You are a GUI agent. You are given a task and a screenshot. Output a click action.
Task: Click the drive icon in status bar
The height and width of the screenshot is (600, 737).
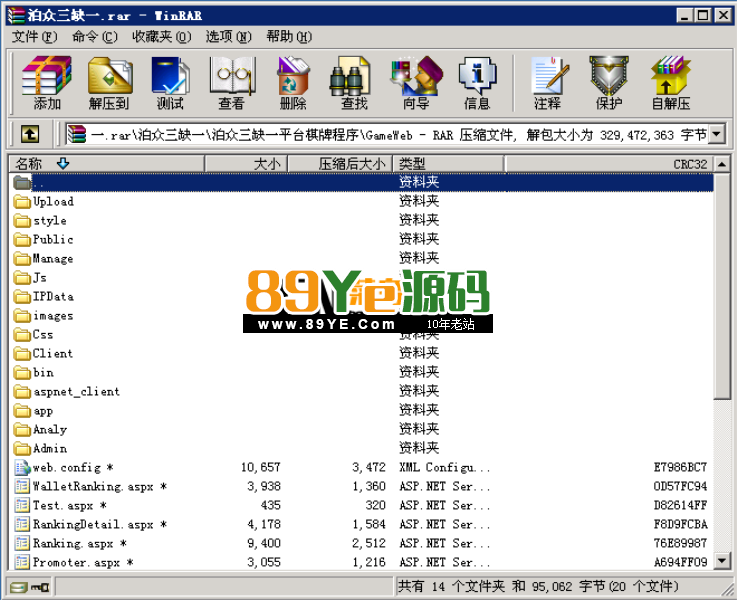tap(19, 587)
